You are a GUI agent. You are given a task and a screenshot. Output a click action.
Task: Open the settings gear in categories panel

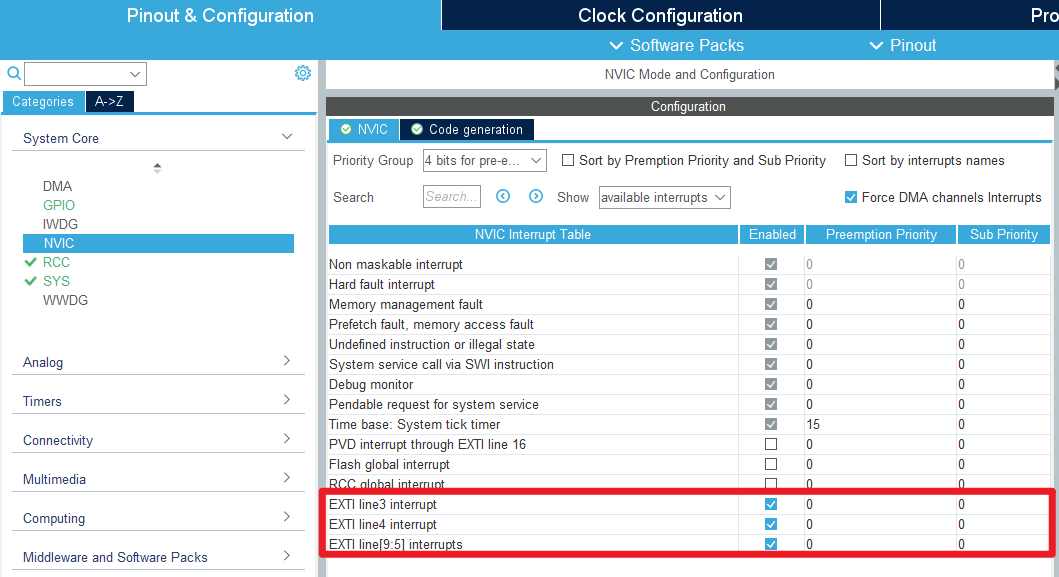click(303, 73)
